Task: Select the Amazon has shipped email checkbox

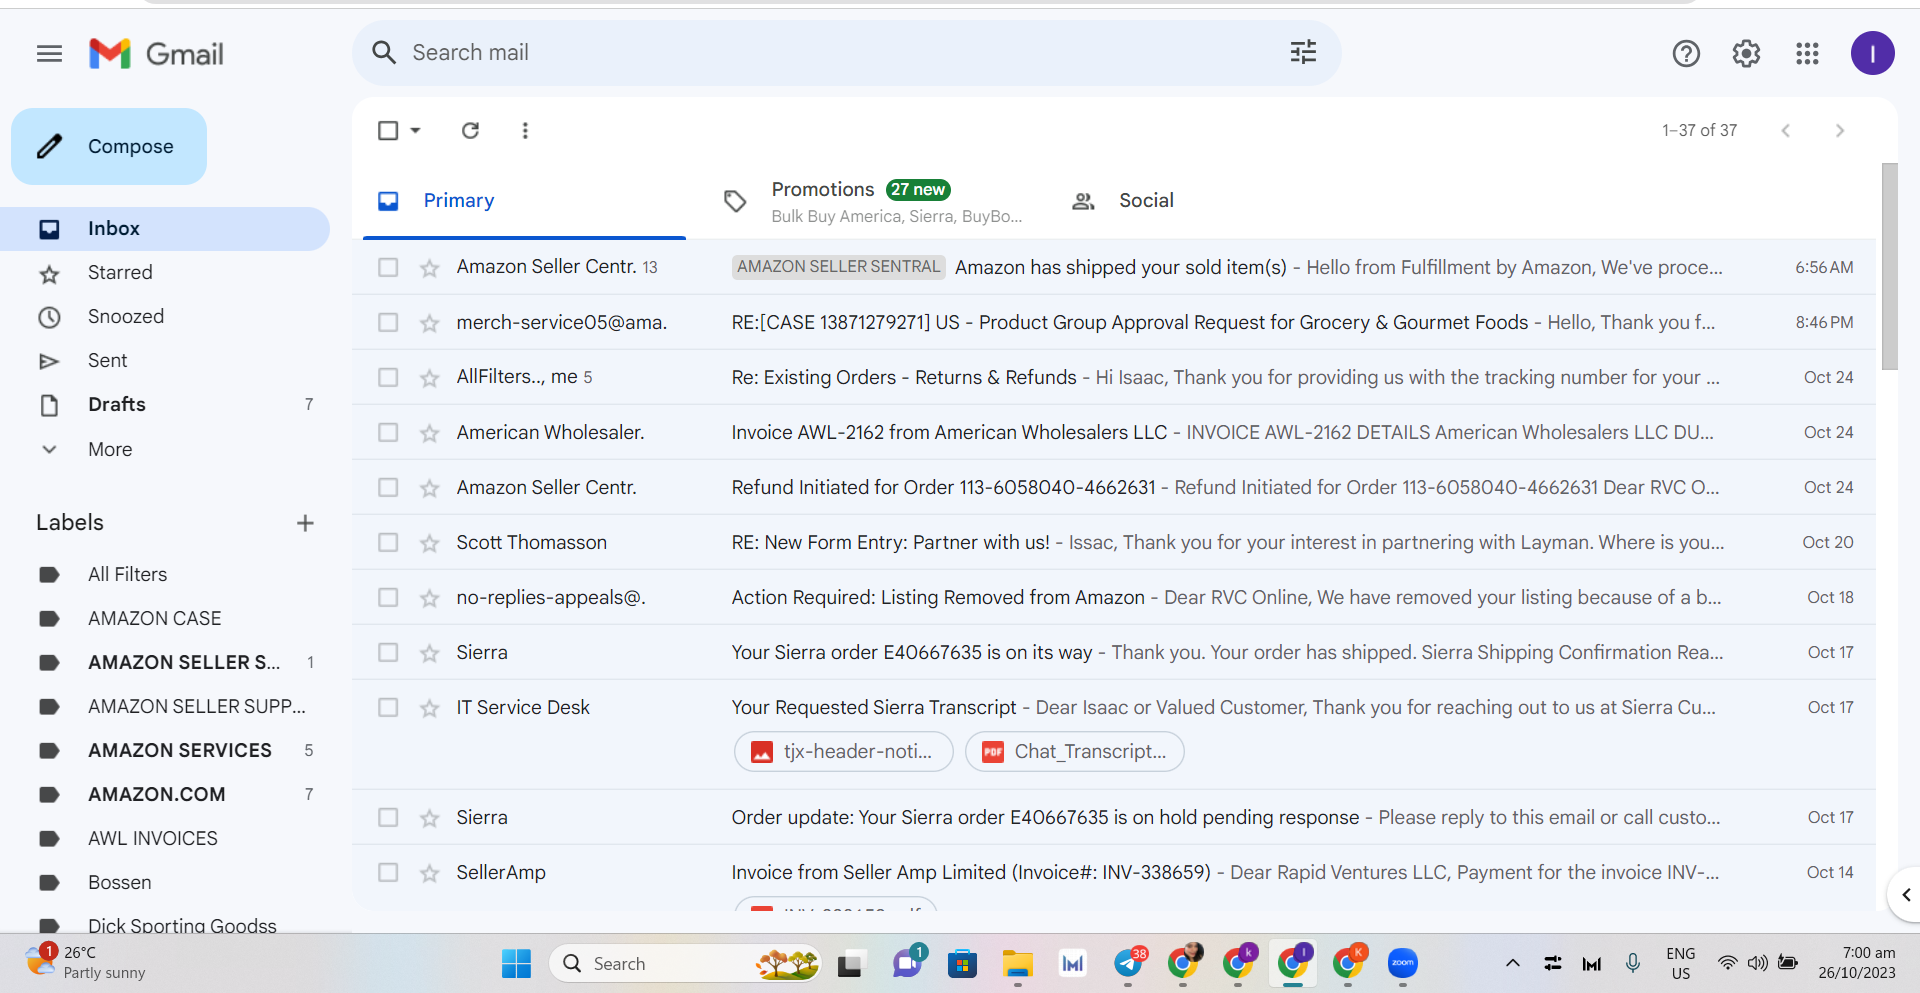Action: (388, 267)
